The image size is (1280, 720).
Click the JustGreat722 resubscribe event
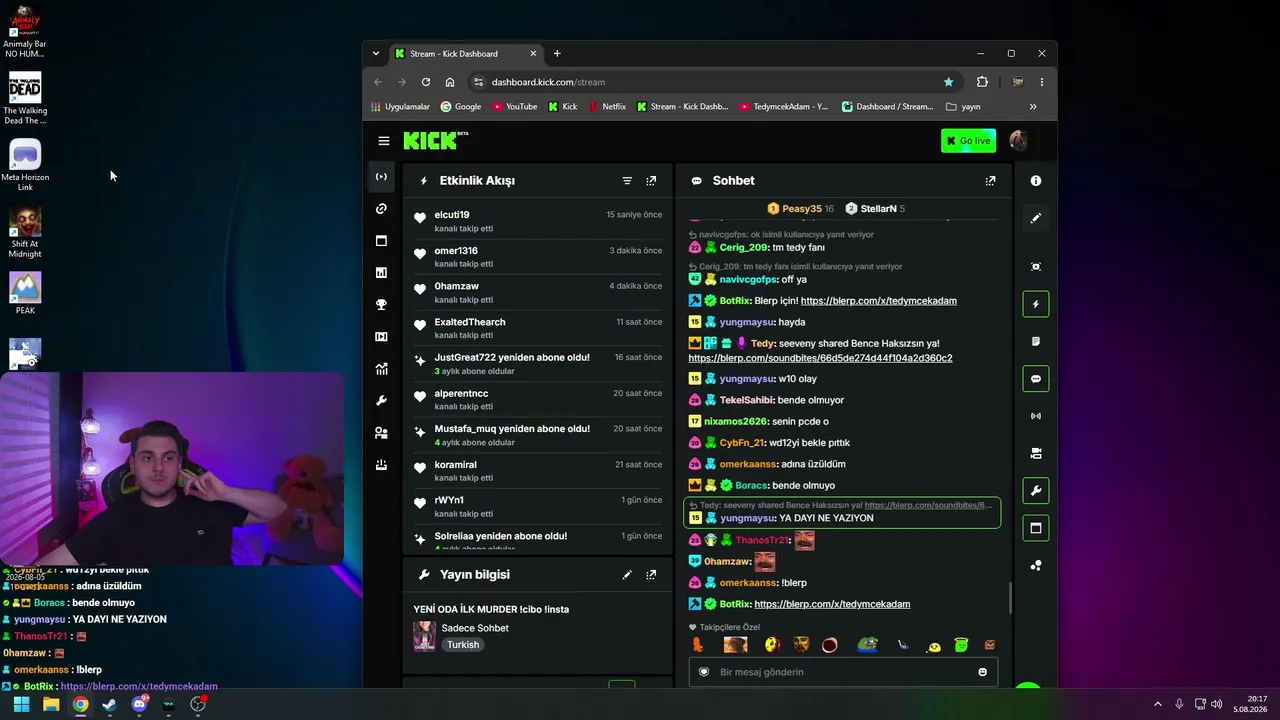[x=538, y=364]
